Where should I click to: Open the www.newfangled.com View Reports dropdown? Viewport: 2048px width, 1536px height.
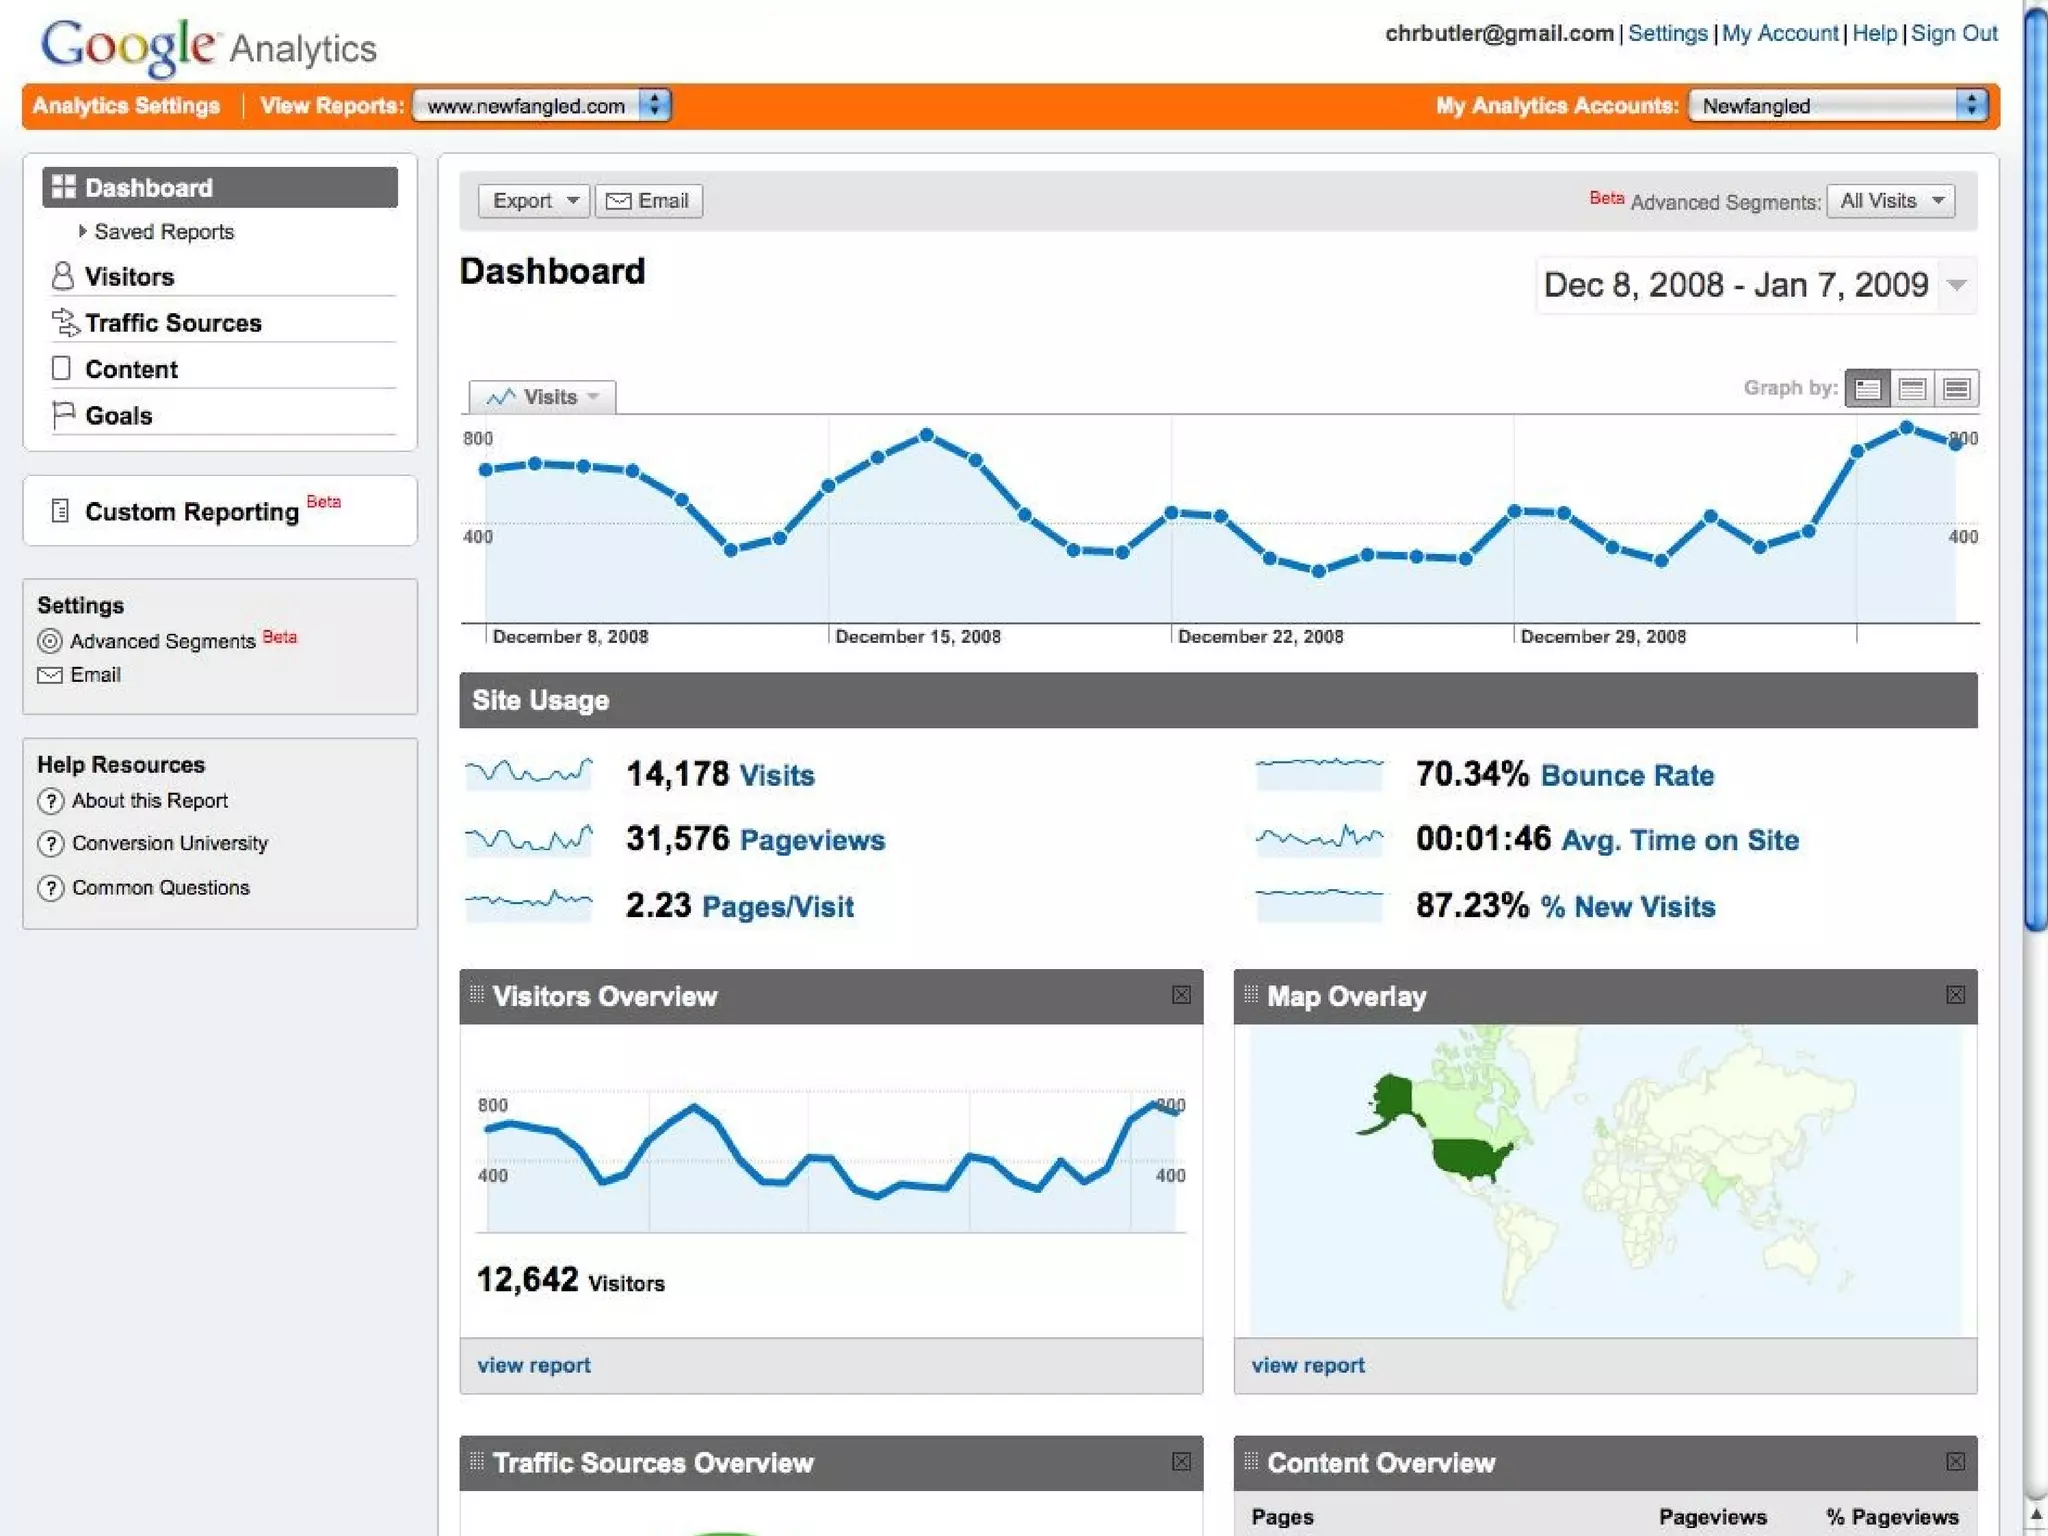[x=541, y=106]
